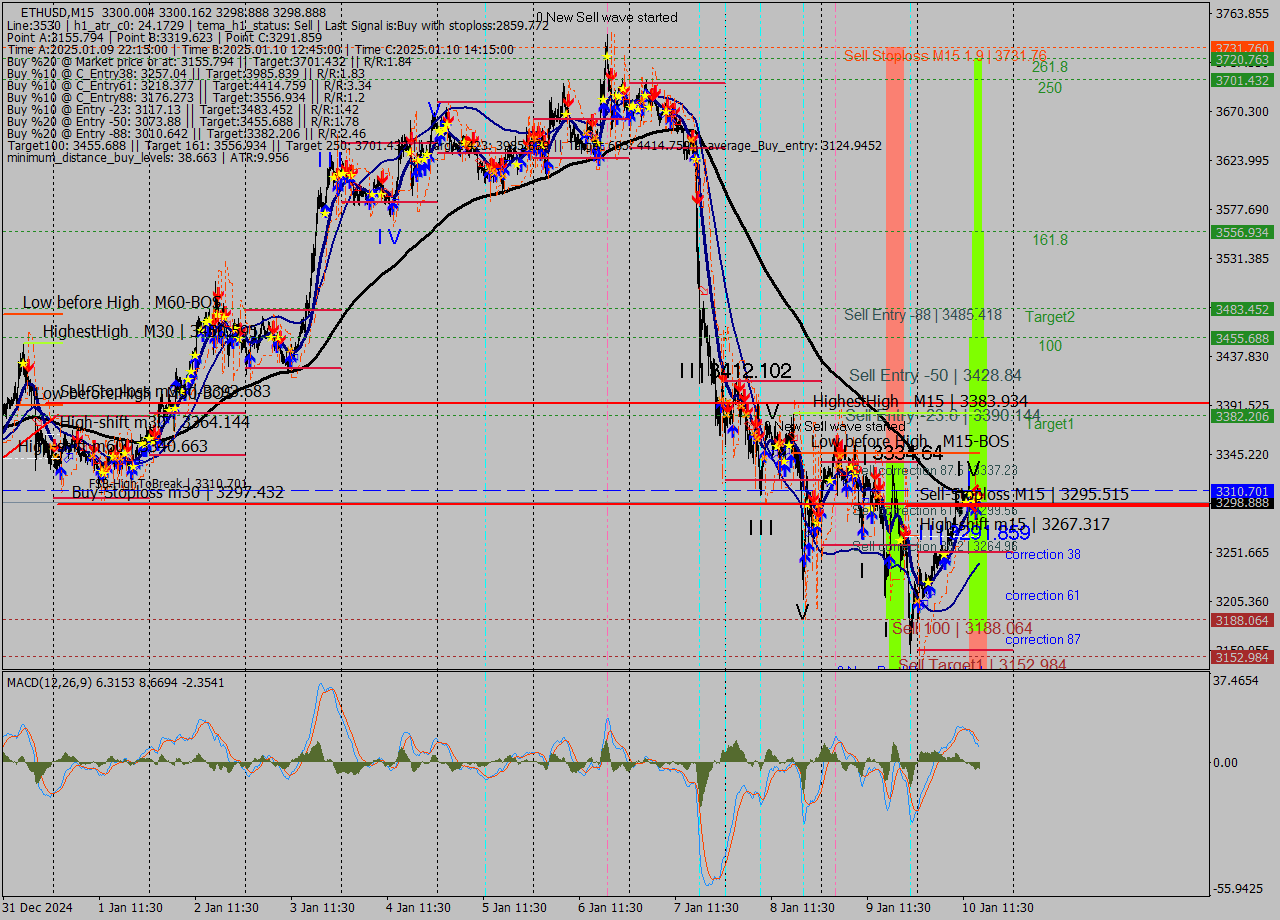Select the green 3455.688 price axis tag

pos(1242,338)
